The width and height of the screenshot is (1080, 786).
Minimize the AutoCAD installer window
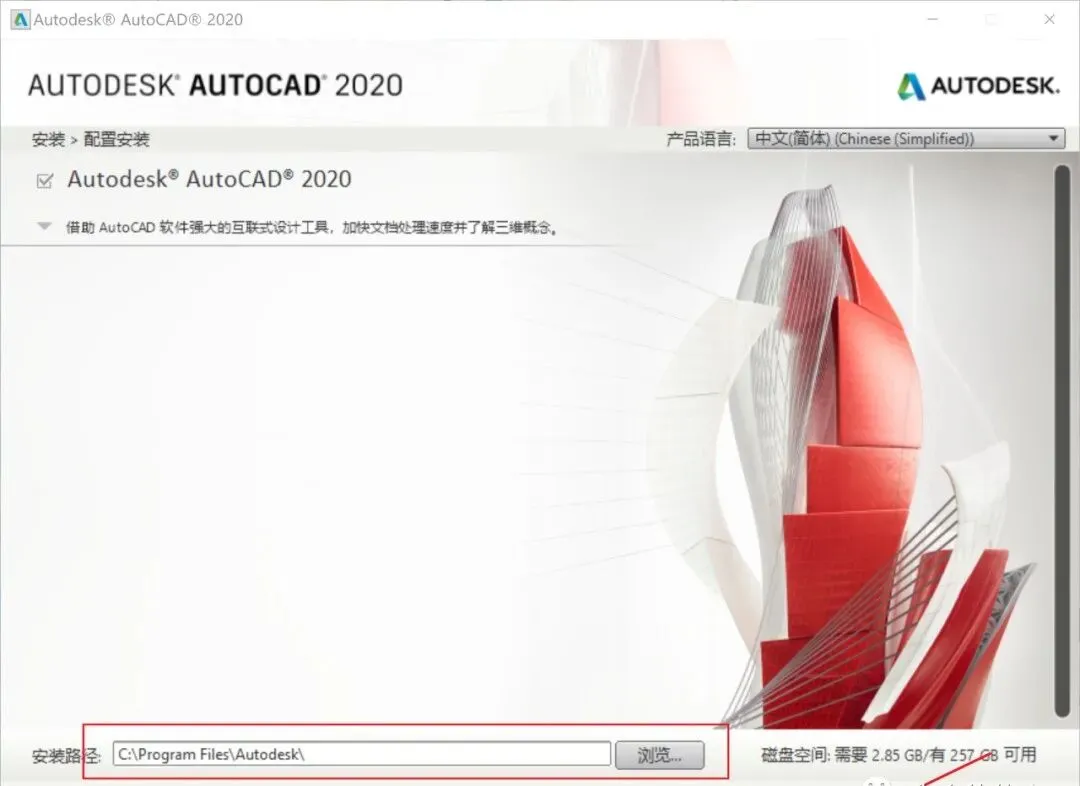point(933,19)
